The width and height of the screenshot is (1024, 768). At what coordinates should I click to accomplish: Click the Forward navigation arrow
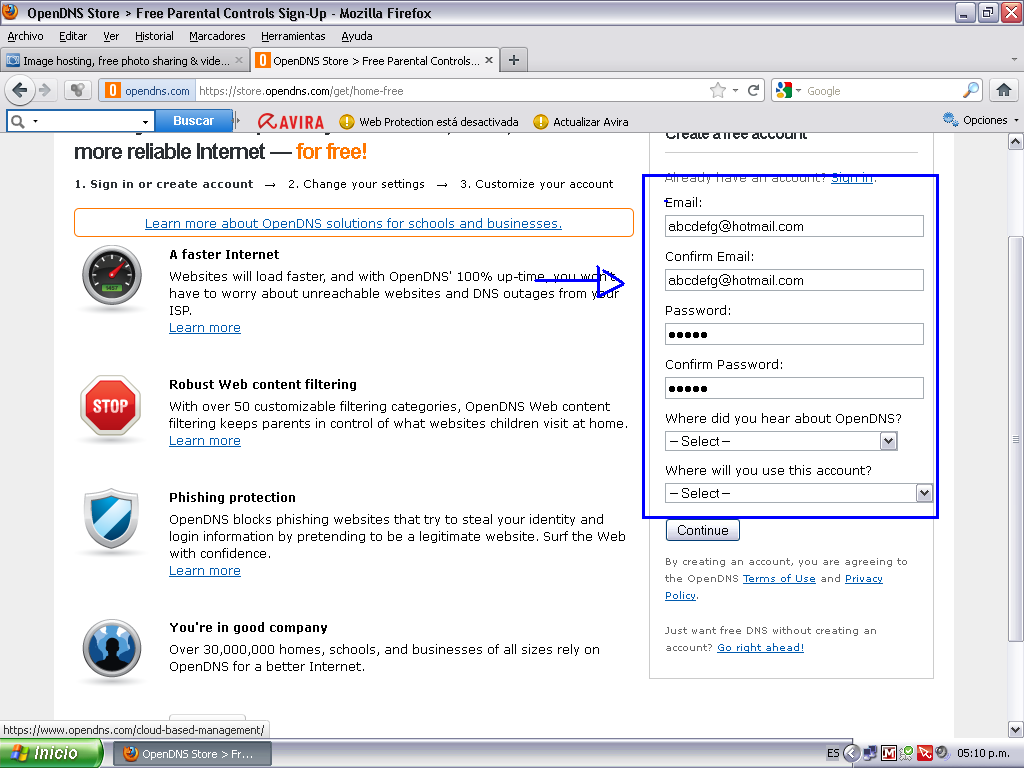tap(44, 90)
